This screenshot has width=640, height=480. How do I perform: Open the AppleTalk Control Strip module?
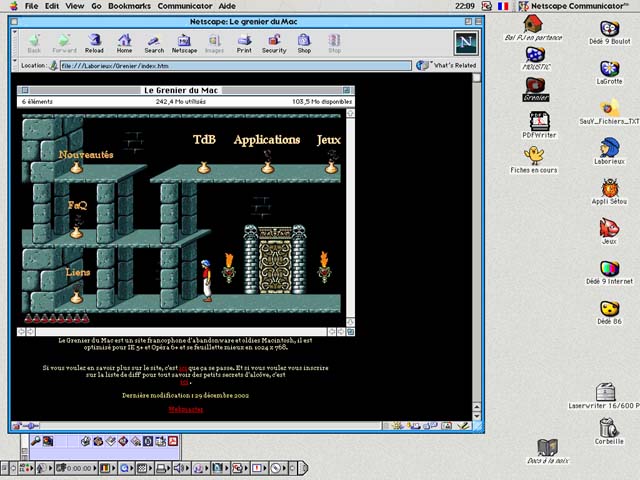pos(43,468)
